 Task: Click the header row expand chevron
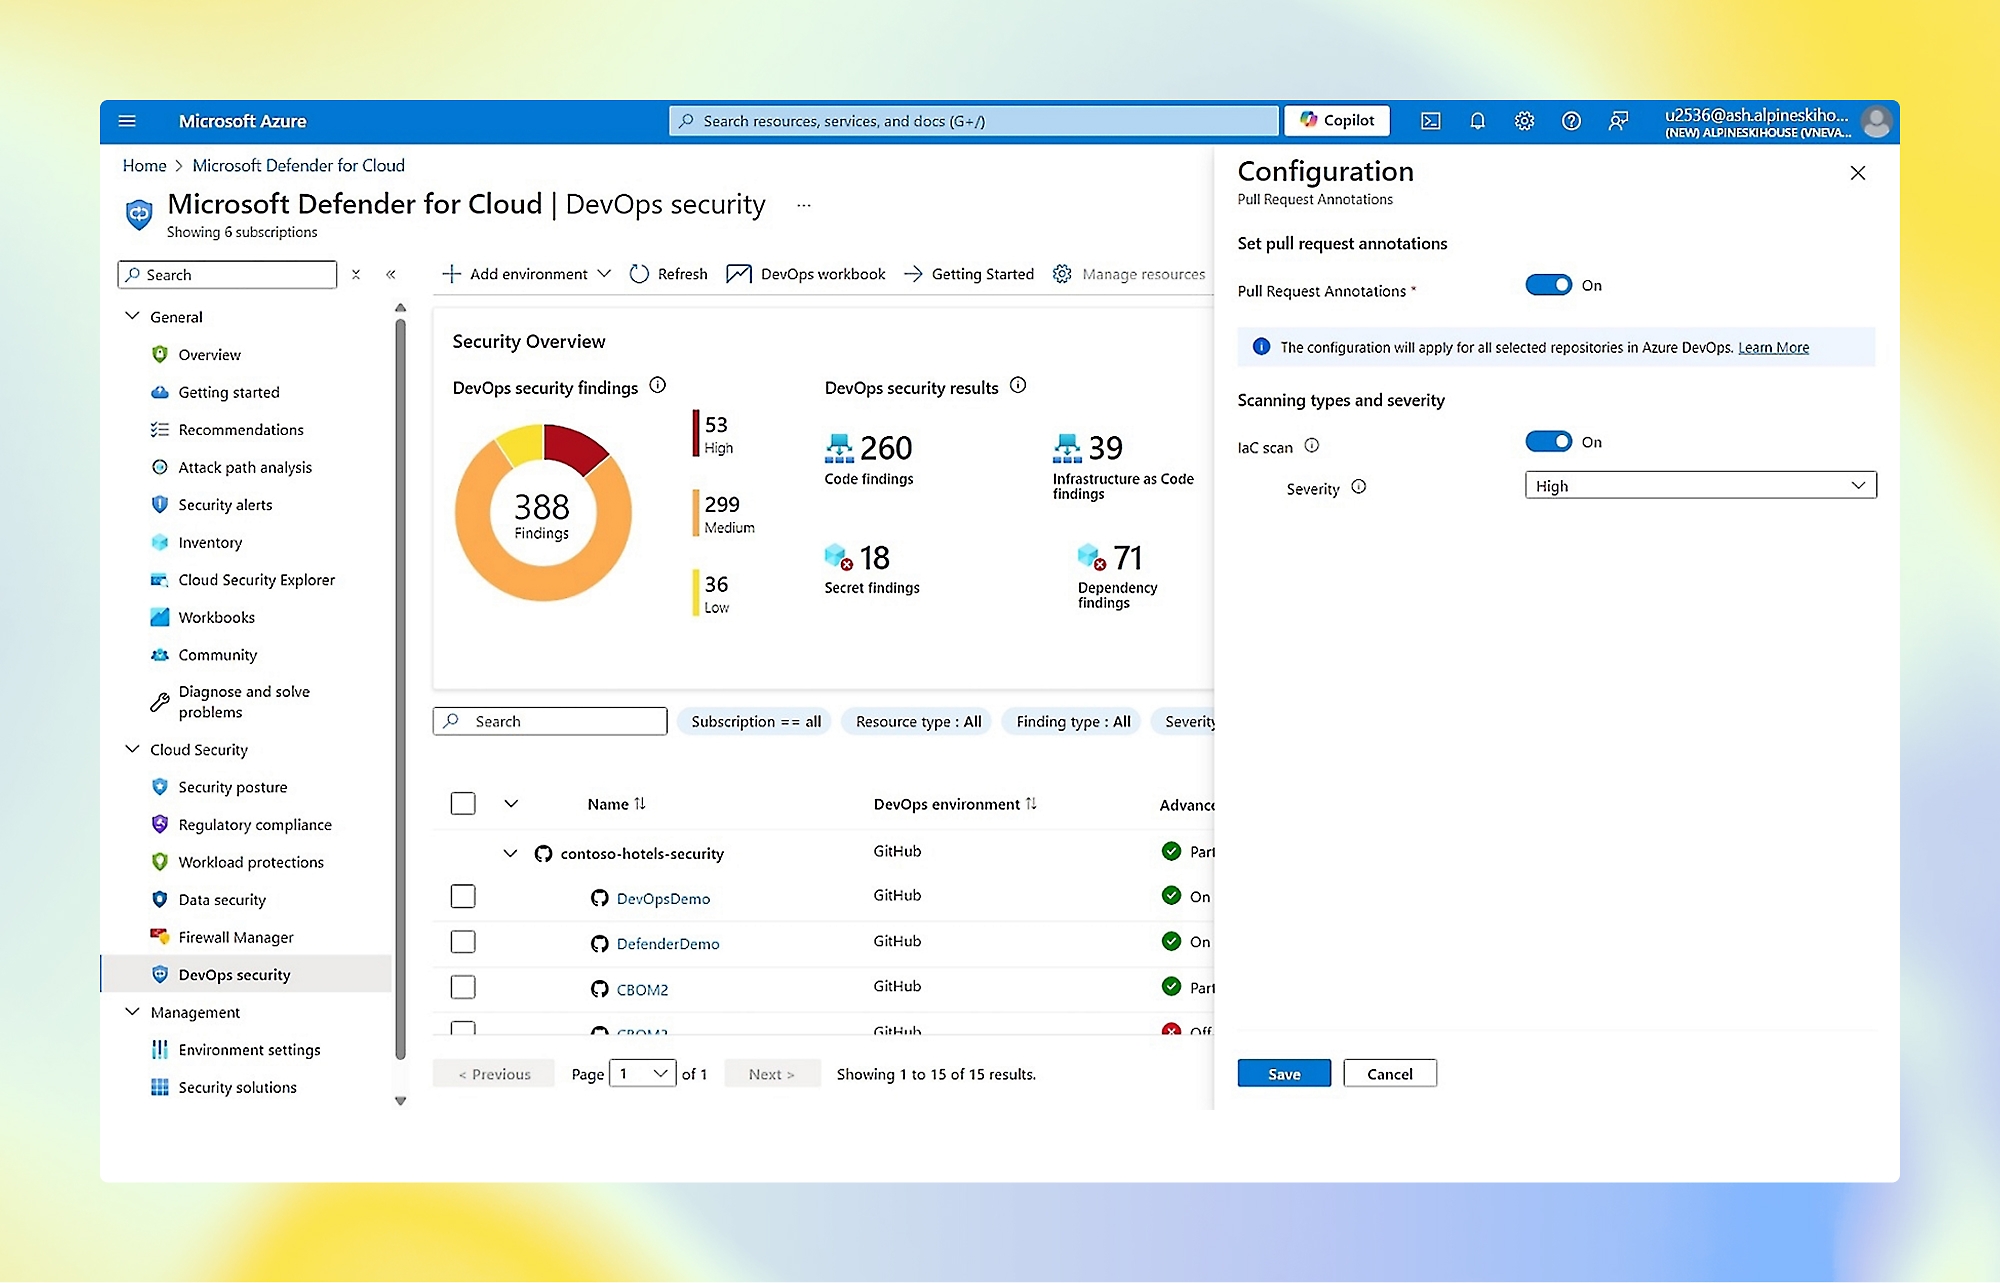(511, 803)
